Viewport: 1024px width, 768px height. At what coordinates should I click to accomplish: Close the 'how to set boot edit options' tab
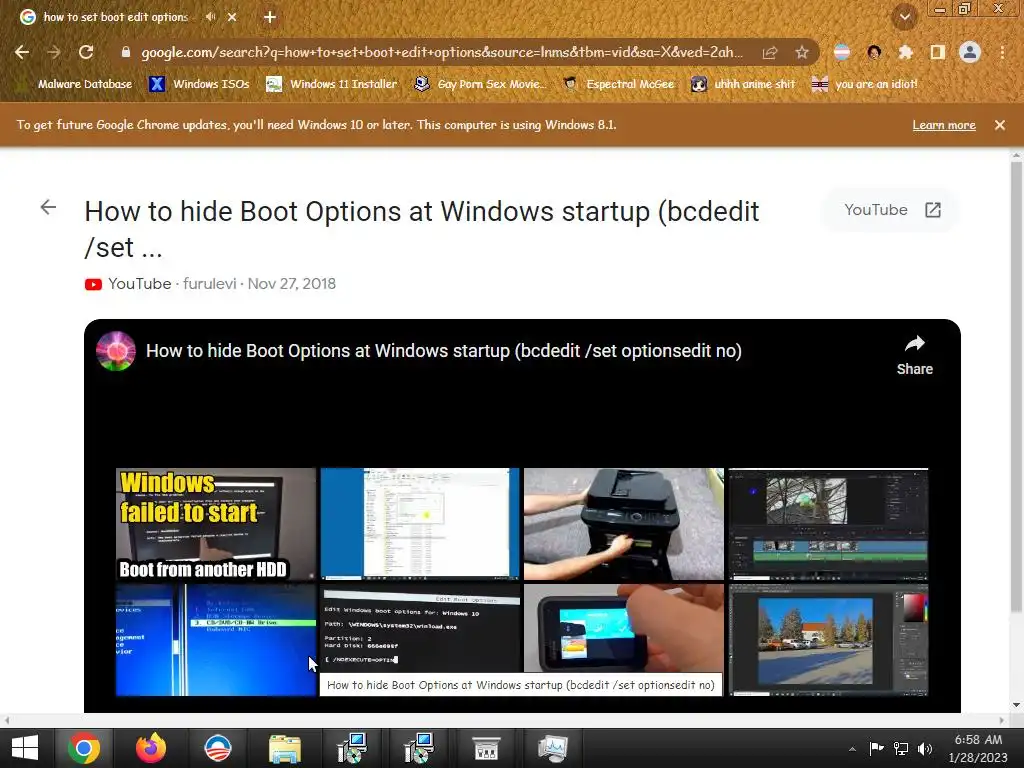tap(232, 17)
